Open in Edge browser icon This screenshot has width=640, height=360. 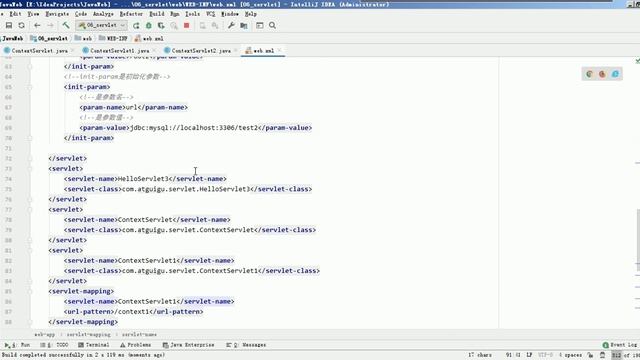tap(615, 74)
